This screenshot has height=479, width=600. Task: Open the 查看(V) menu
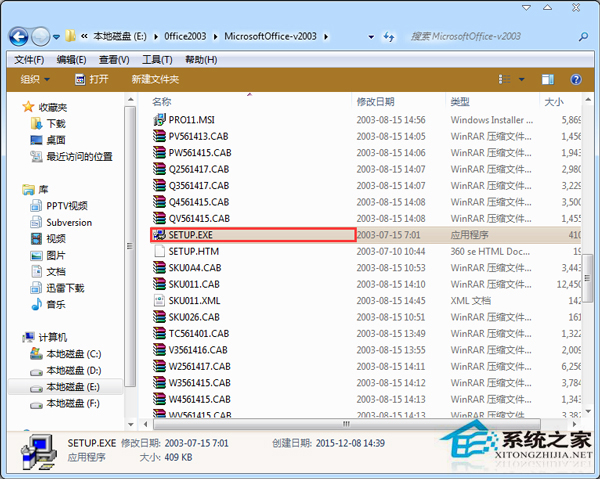pyautogui.click(x=114, y=60)
